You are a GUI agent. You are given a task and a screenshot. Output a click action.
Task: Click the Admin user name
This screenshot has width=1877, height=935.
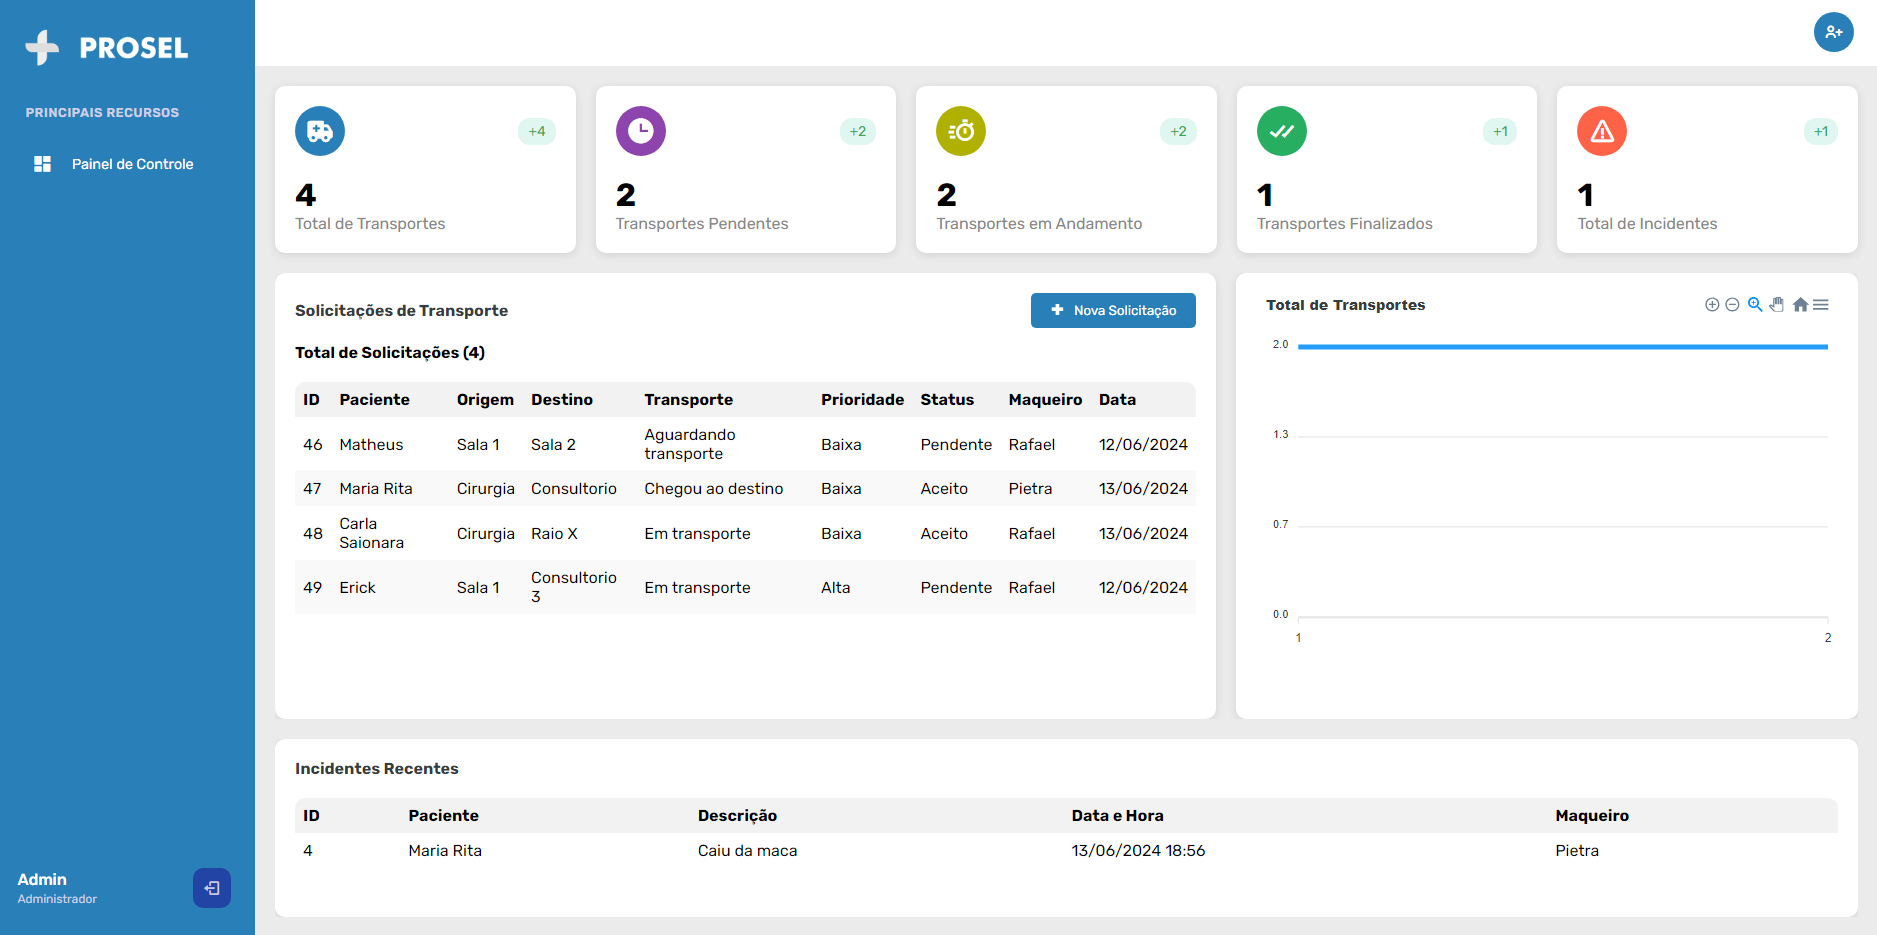point(42,879)
